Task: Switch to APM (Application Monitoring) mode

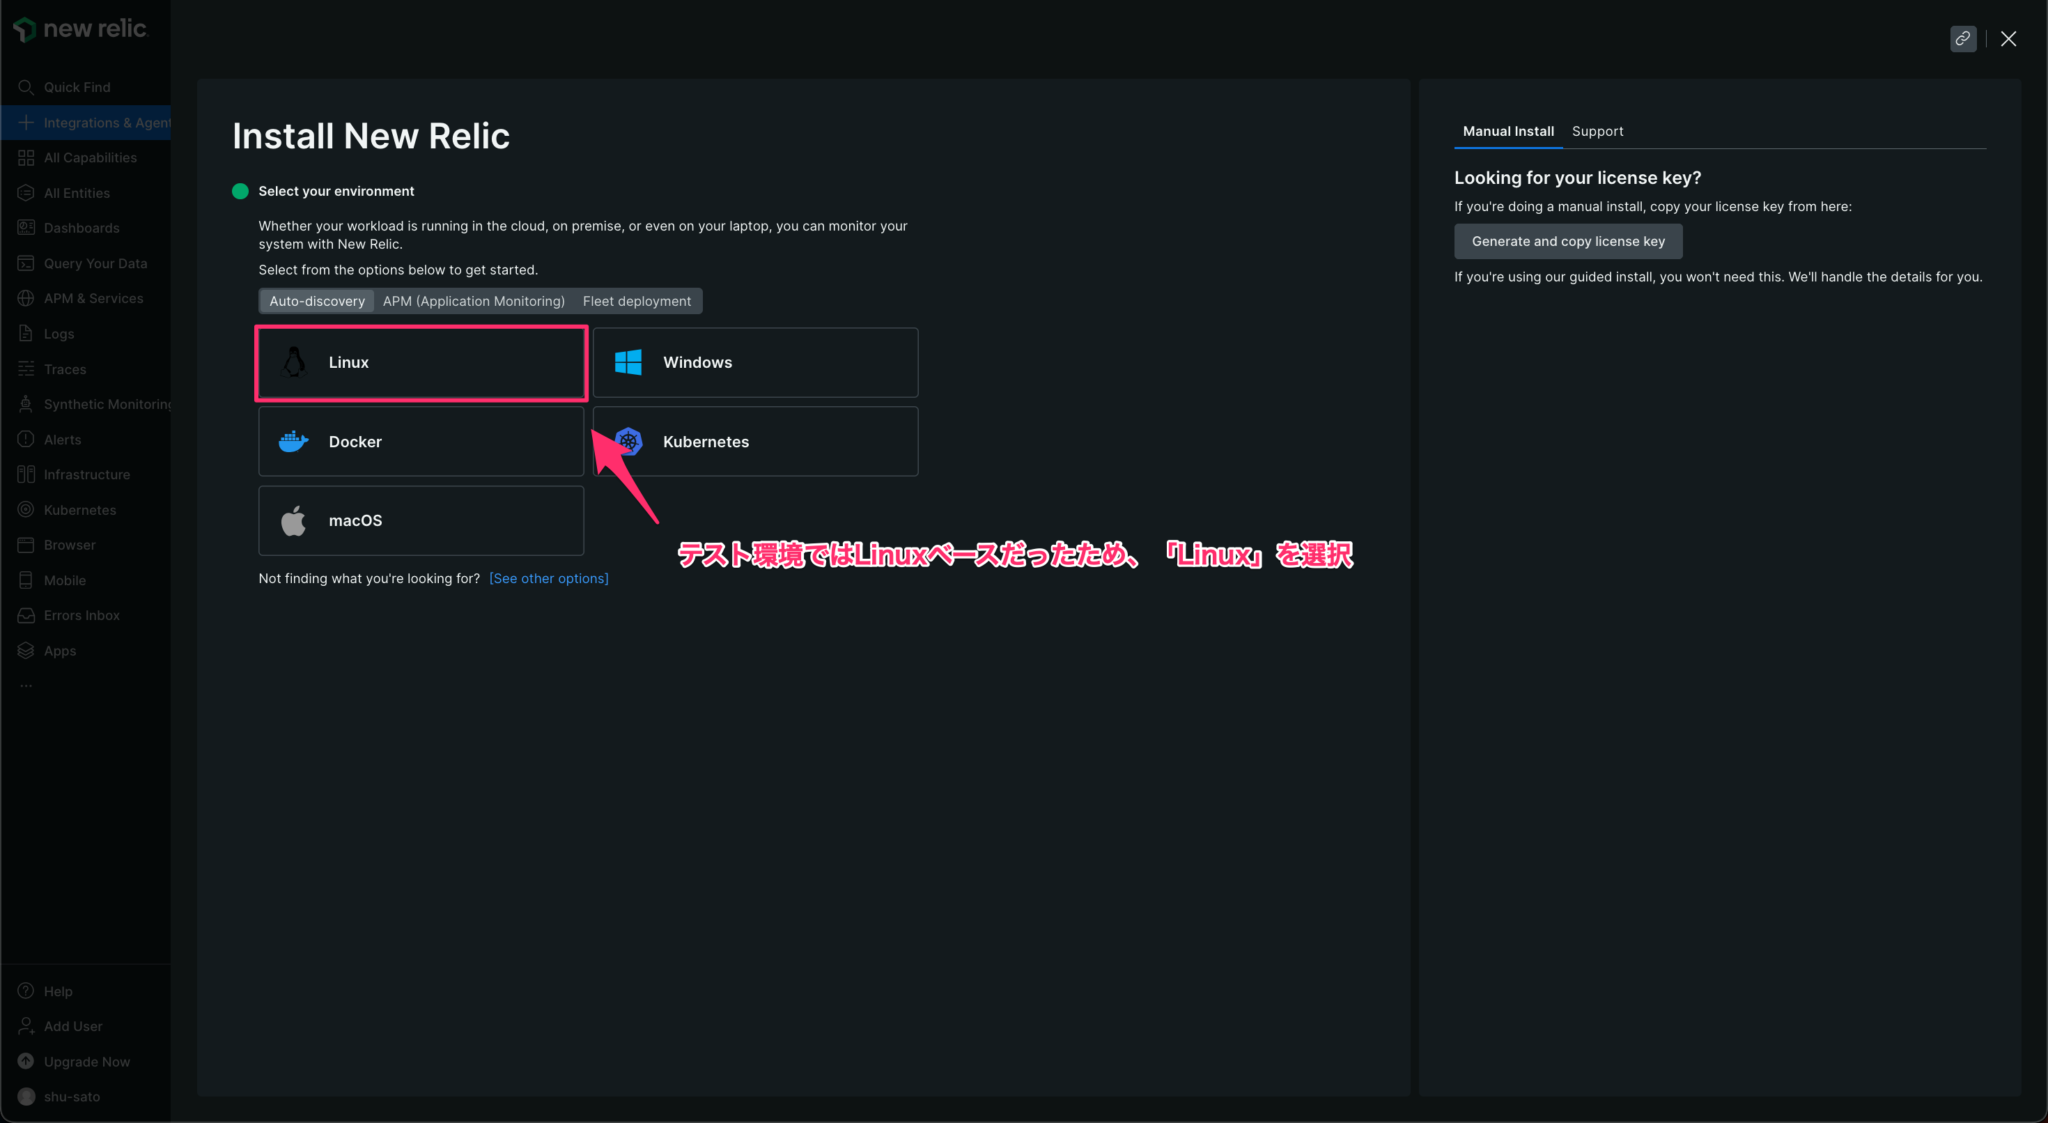Action: [x=473, y=300]
